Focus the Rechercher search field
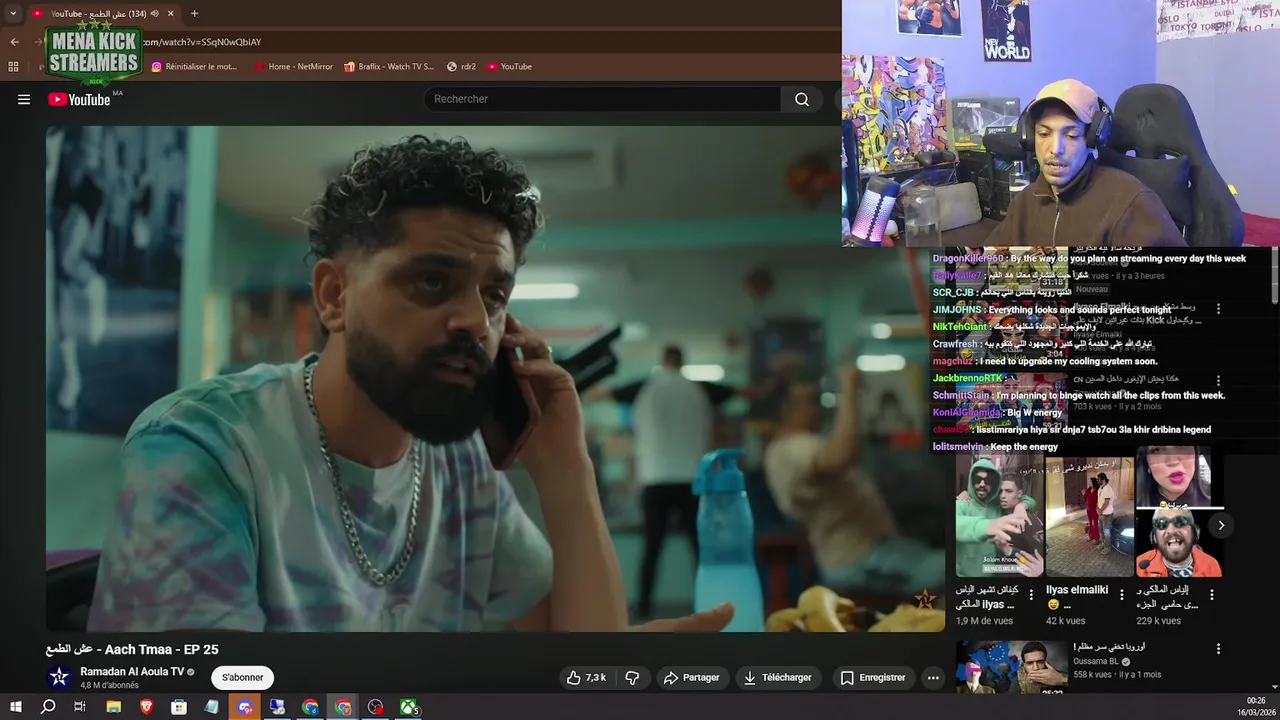 [603, 99]
